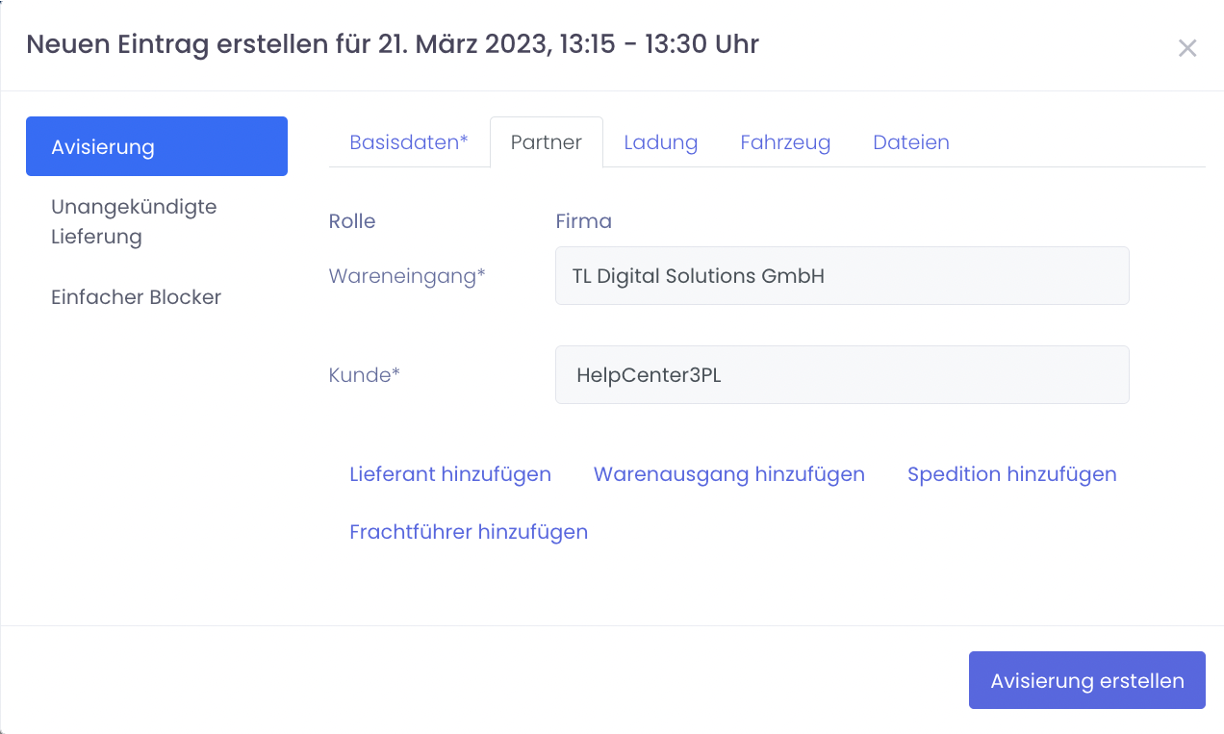
Task: Click the Rolle column header
Action: (352, 221)
